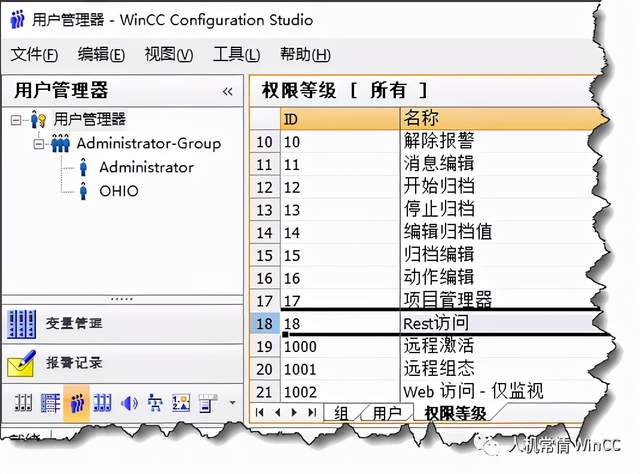The width and height of the screenshot is (640, 474).
Task: Open the 变量管理 navigation button
Action: (x=122, y=324)
